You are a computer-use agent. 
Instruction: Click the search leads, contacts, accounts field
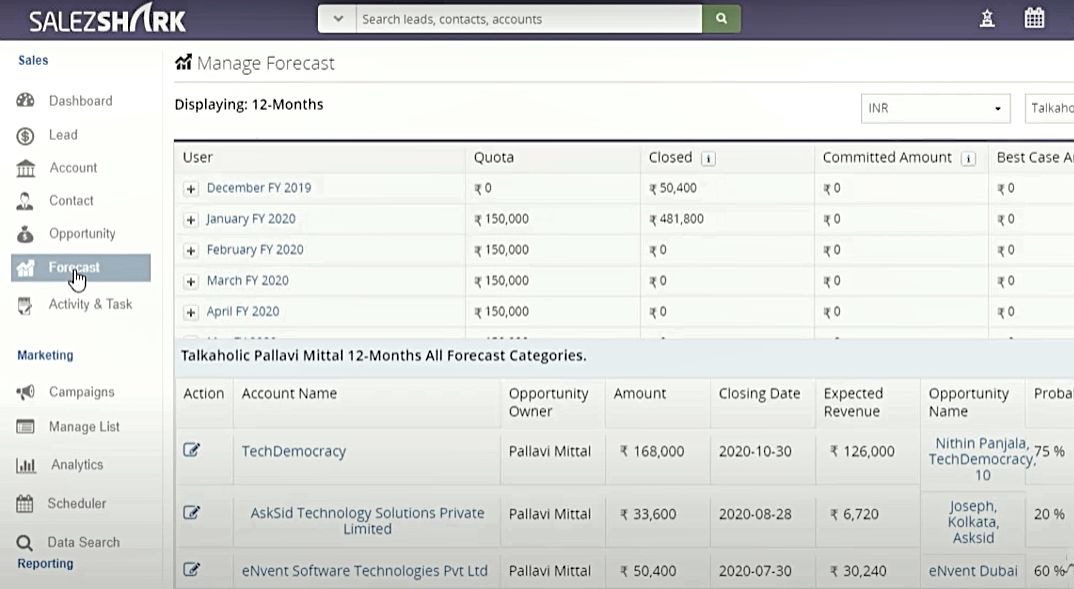pos(529,19)
